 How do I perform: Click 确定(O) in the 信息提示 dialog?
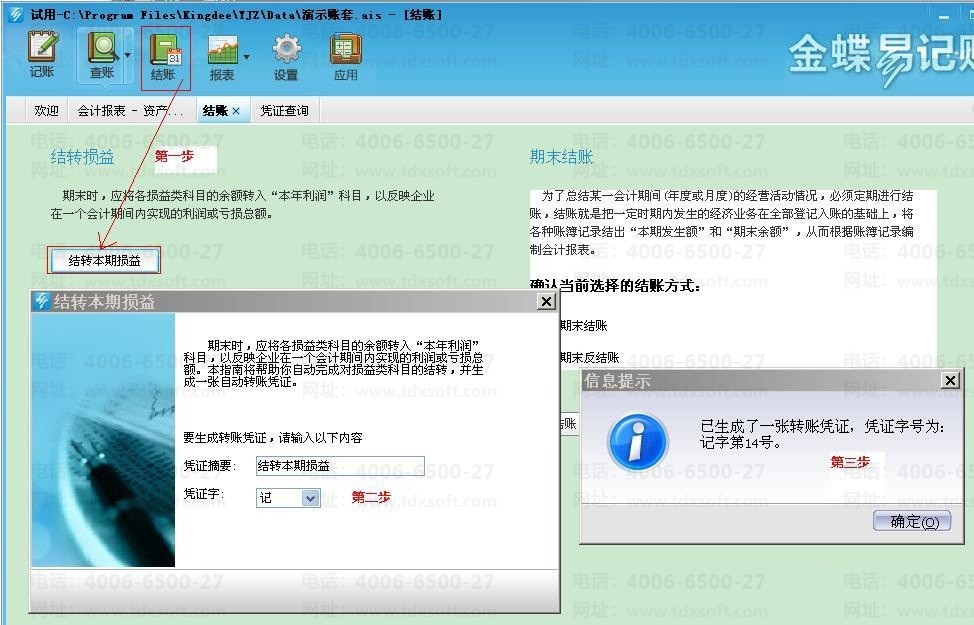(912, 521)
